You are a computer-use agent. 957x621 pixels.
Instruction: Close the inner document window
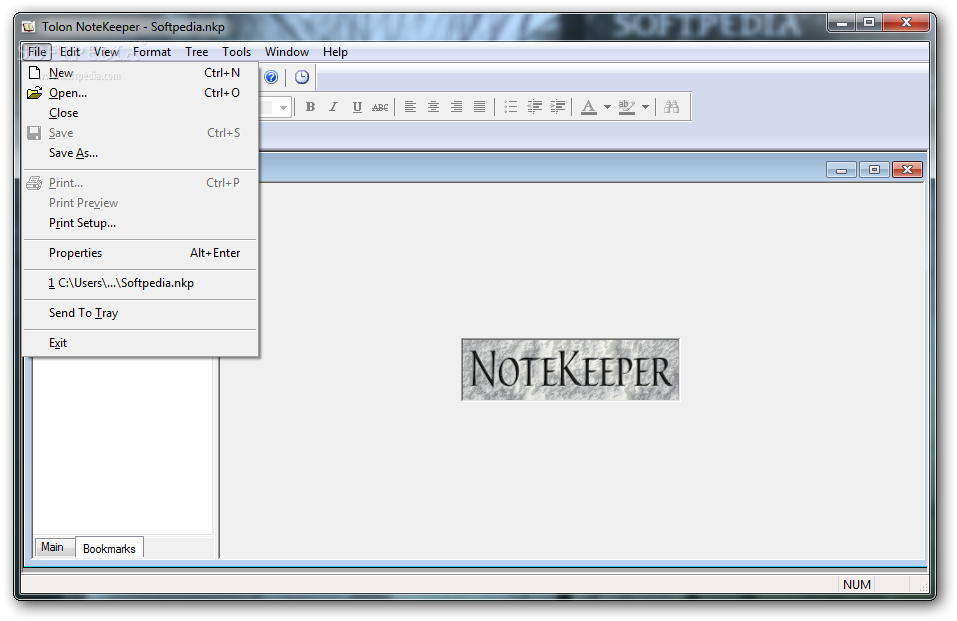[x=907, y=170]
